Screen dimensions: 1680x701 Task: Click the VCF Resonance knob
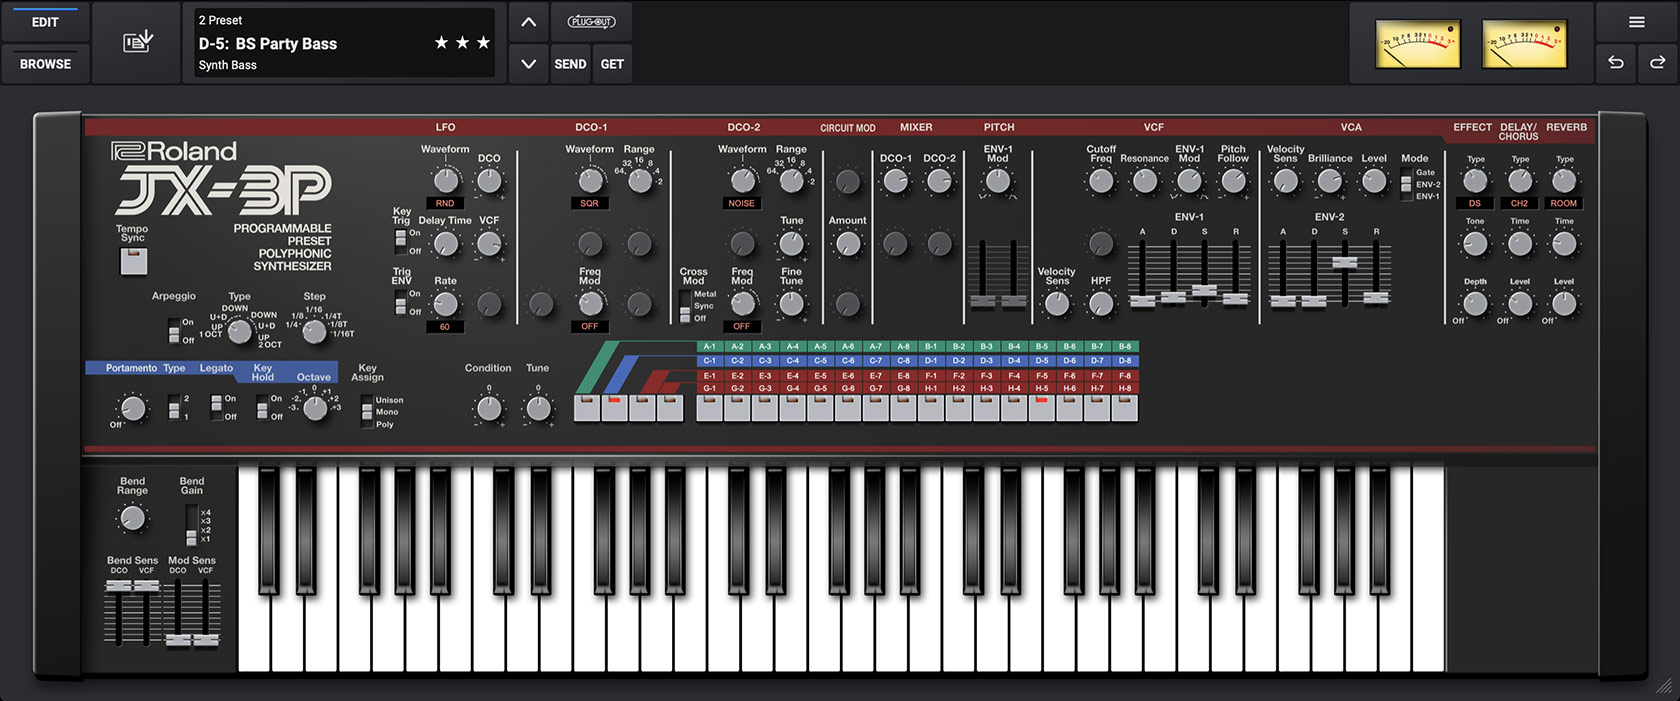(x=1145, y=181)
